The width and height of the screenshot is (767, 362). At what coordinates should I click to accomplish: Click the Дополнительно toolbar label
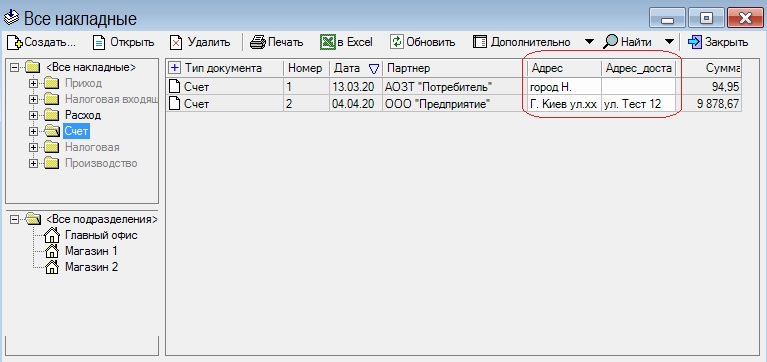click(530, 42)
